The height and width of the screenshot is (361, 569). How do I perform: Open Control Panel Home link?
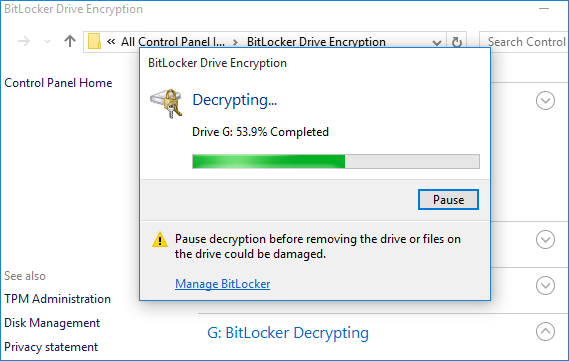point(58,83)
